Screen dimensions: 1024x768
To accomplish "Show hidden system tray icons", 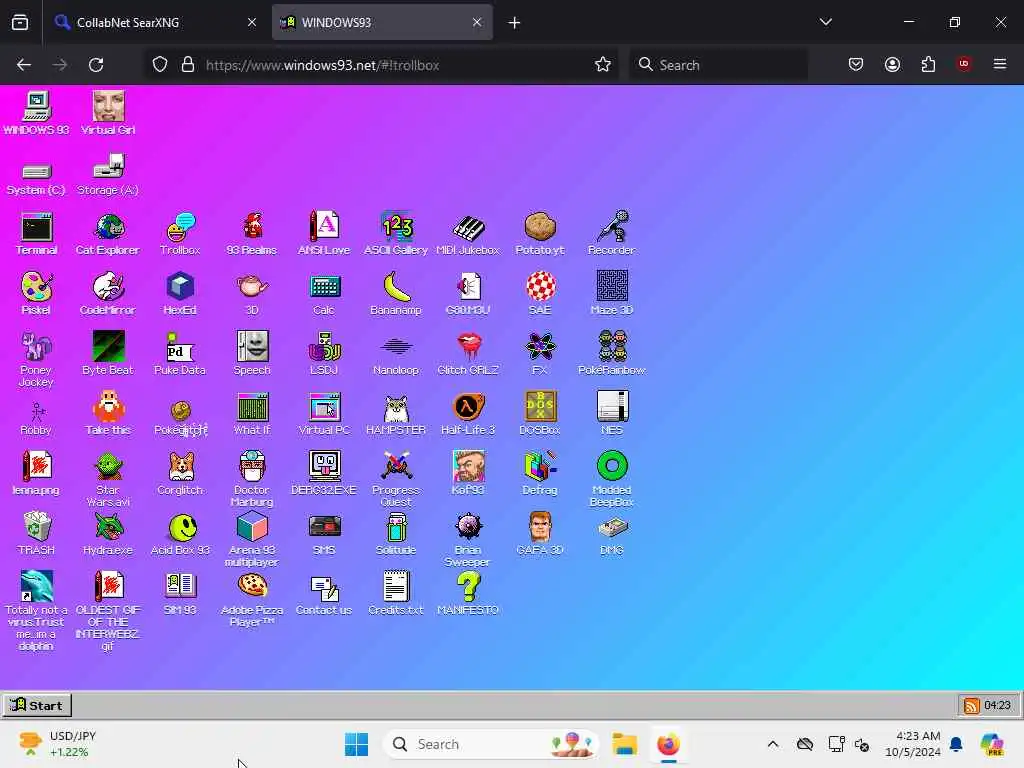I will tap(773, 744).
